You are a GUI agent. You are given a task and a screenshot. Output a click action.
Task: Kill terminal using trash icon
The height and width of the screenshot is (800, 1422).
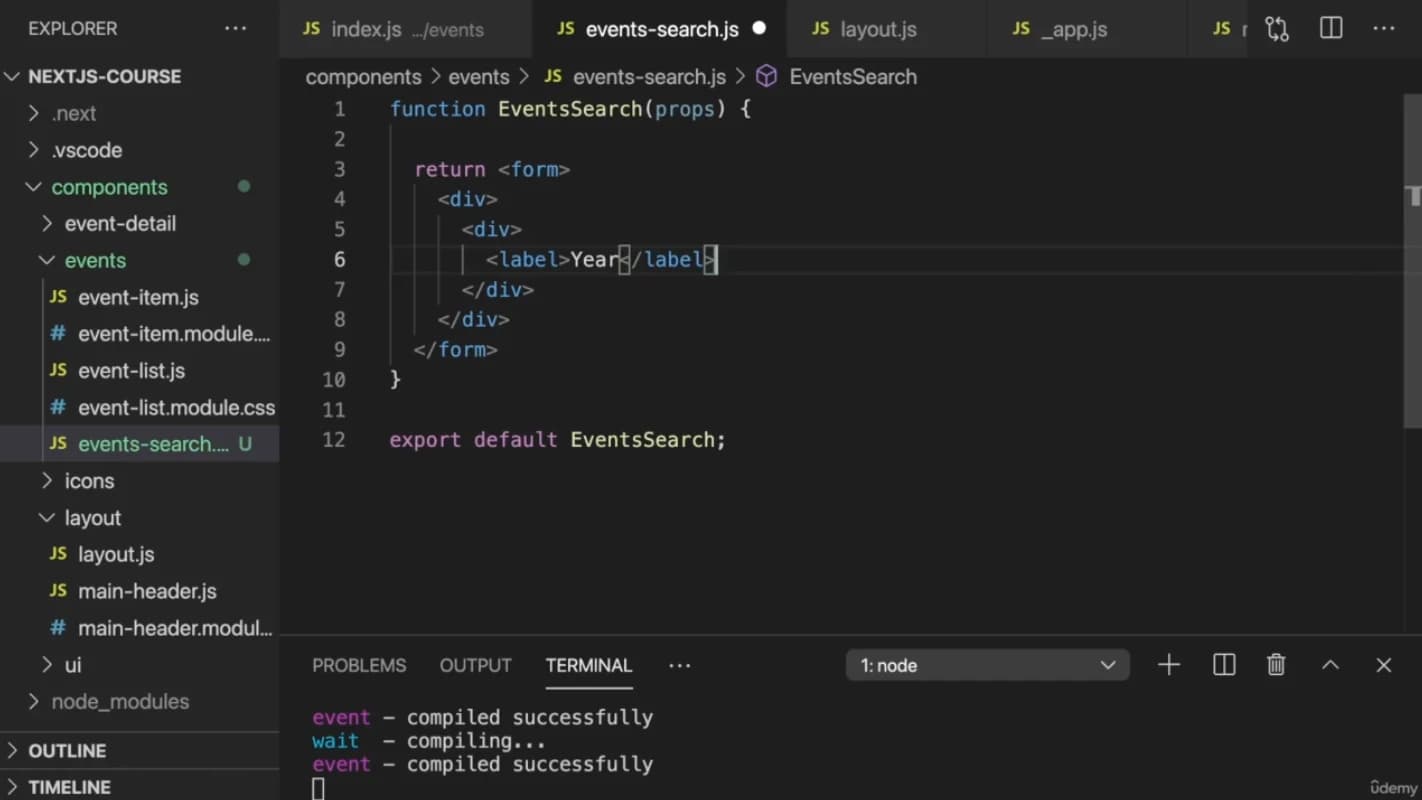1276,665
